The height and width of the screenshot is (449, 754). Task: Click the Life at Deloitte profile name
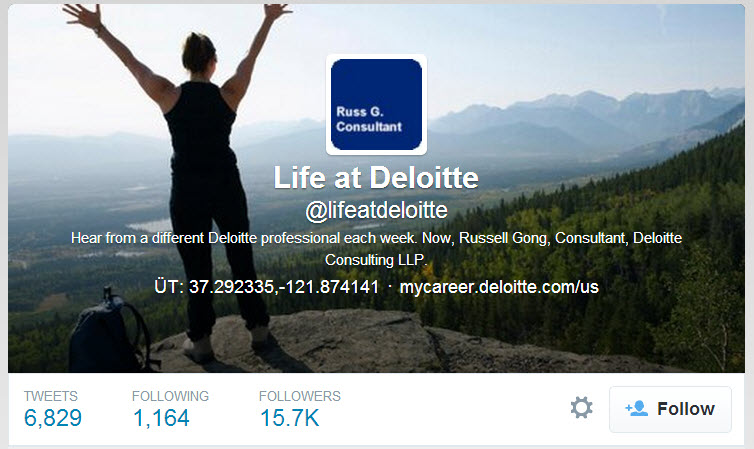pyautogui.click(x=376, y=177)
